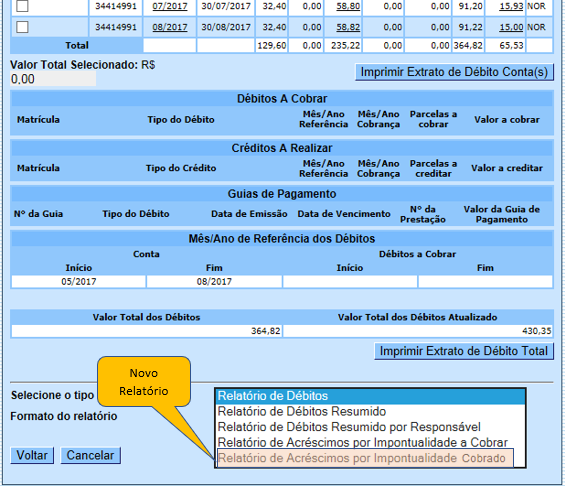The height and width of the screenshot is (487, 571).
Task: Click Imprimir Extrato de Débito Conta(s) button
Action: (x=454, y=72)
